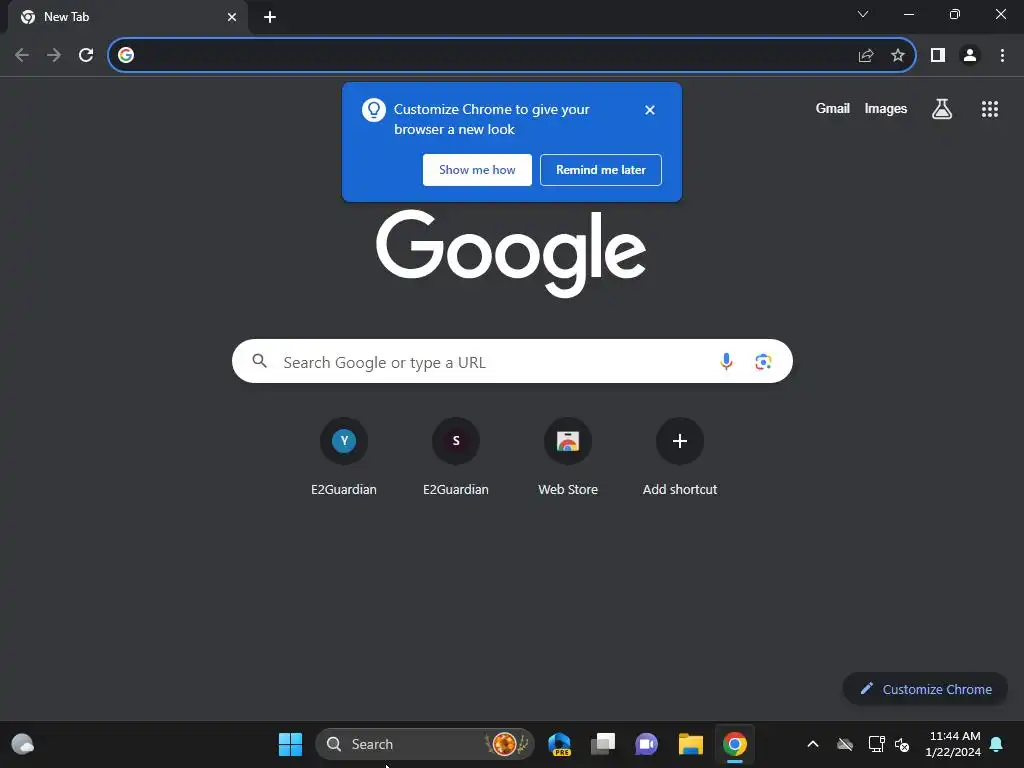Open the notifications bell
The width and height of the screenshot is (1024, 768).
pos(997,744)
